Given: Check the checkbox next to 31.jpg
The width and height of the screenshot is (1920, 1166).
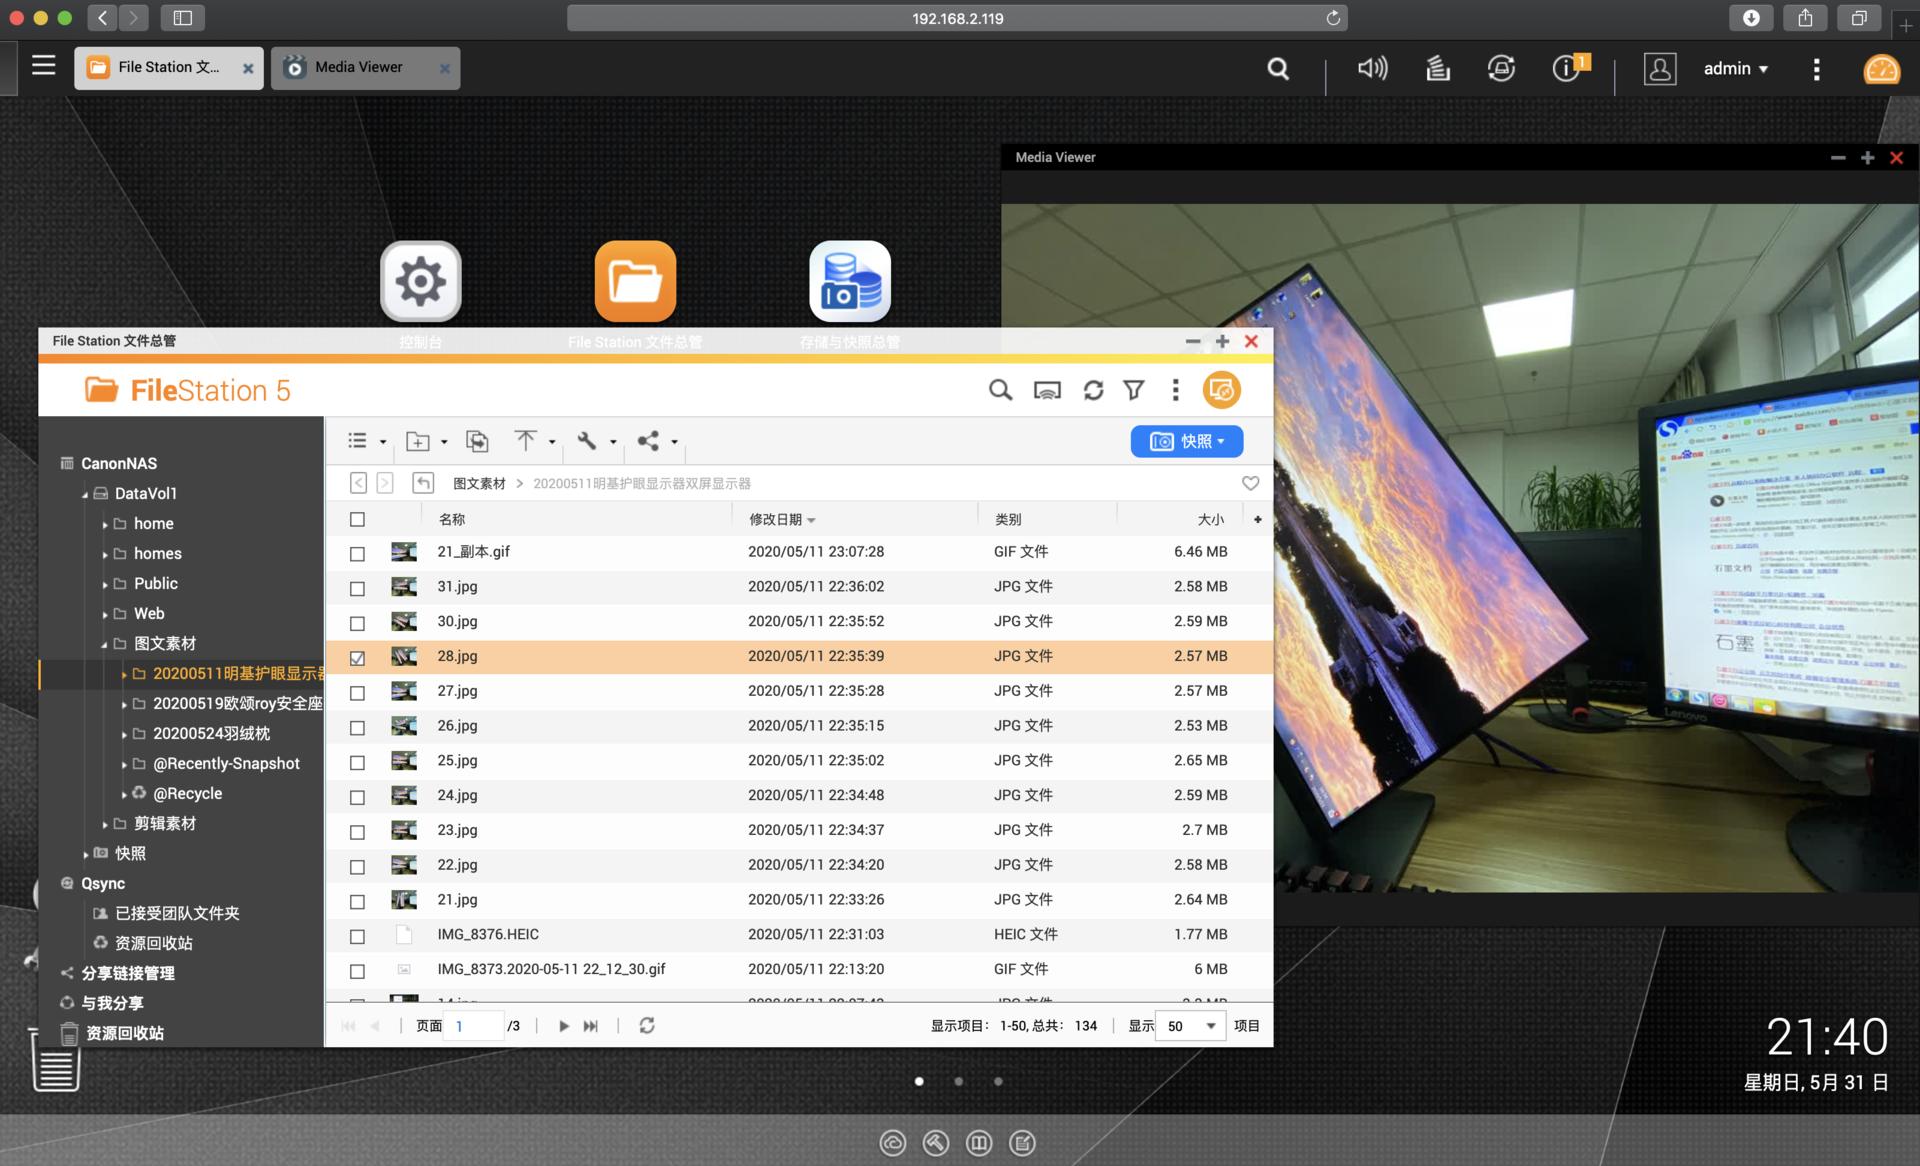Looking at the screenshot, I should coord(357,588).
